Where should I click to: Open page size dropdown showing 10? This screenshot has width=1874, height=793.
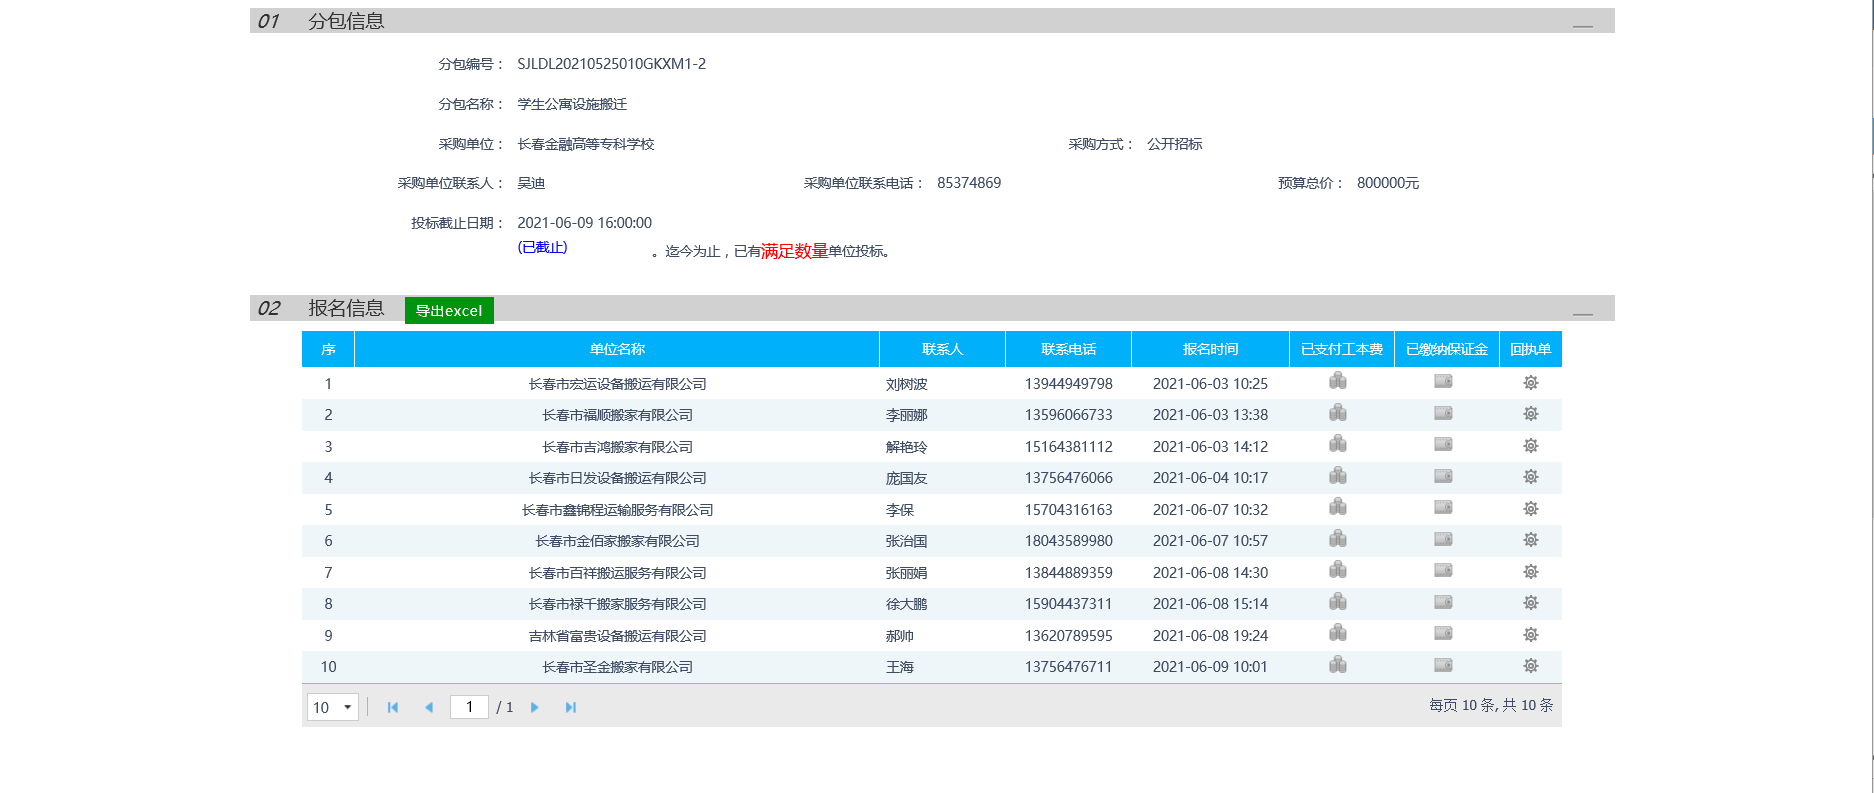333,707
